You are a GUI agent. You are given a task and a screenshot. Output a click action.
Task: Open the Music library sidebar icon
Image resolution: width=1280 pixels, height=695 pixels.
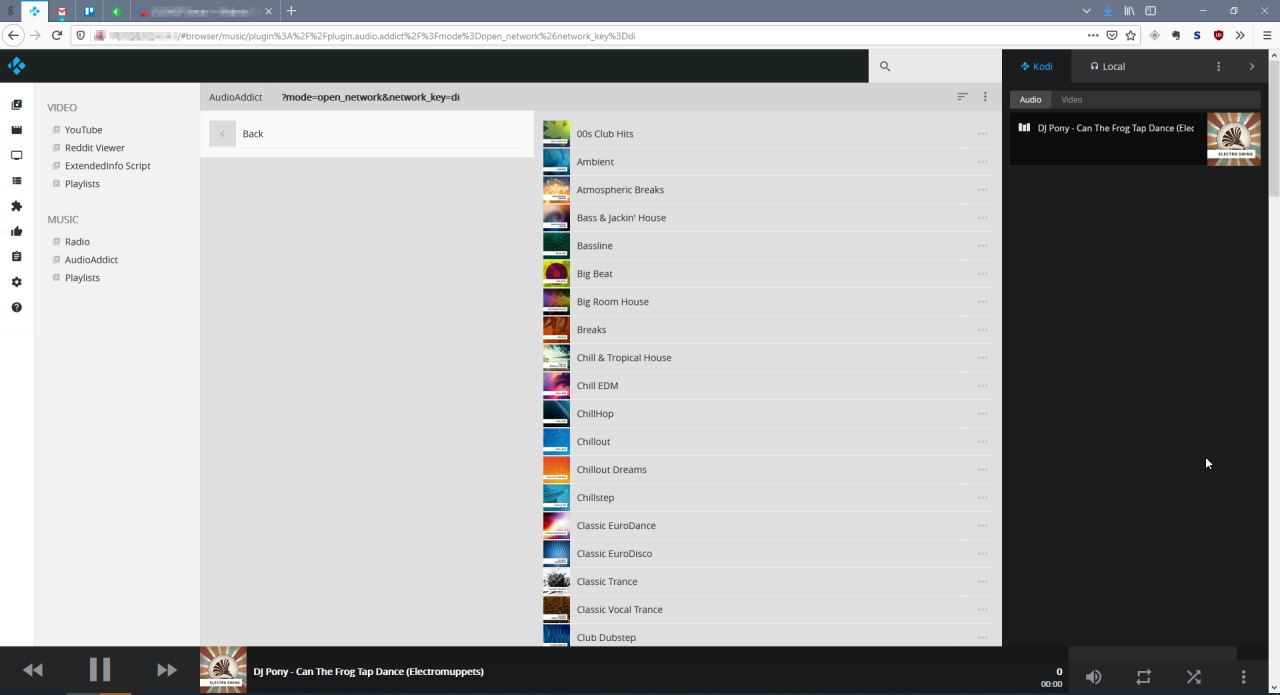pos(16,105)
